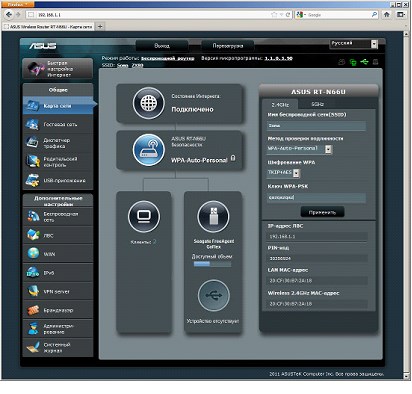Image resolution: width=412 pixels, height=394 pixels.
Task: Open the browser bookmarks menu button
Action: tap(401, 15)
